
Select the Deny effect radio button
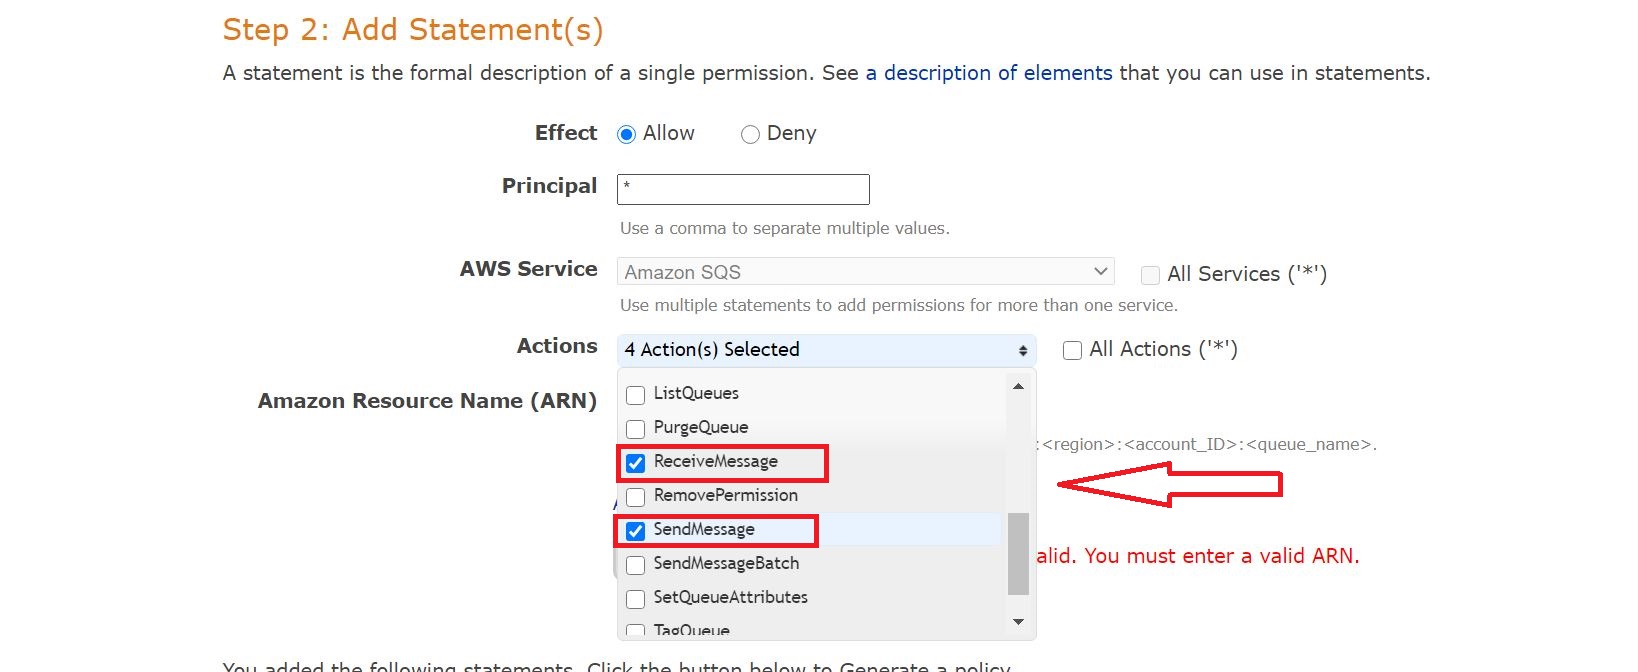[750, 135]
